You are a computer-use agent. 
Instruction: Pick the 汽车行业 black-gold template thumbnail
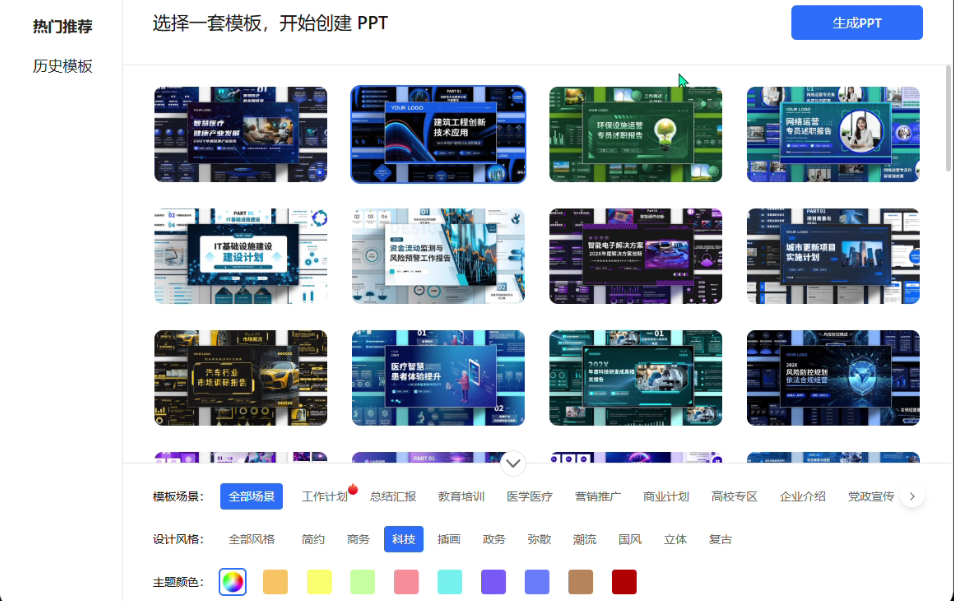241,378
